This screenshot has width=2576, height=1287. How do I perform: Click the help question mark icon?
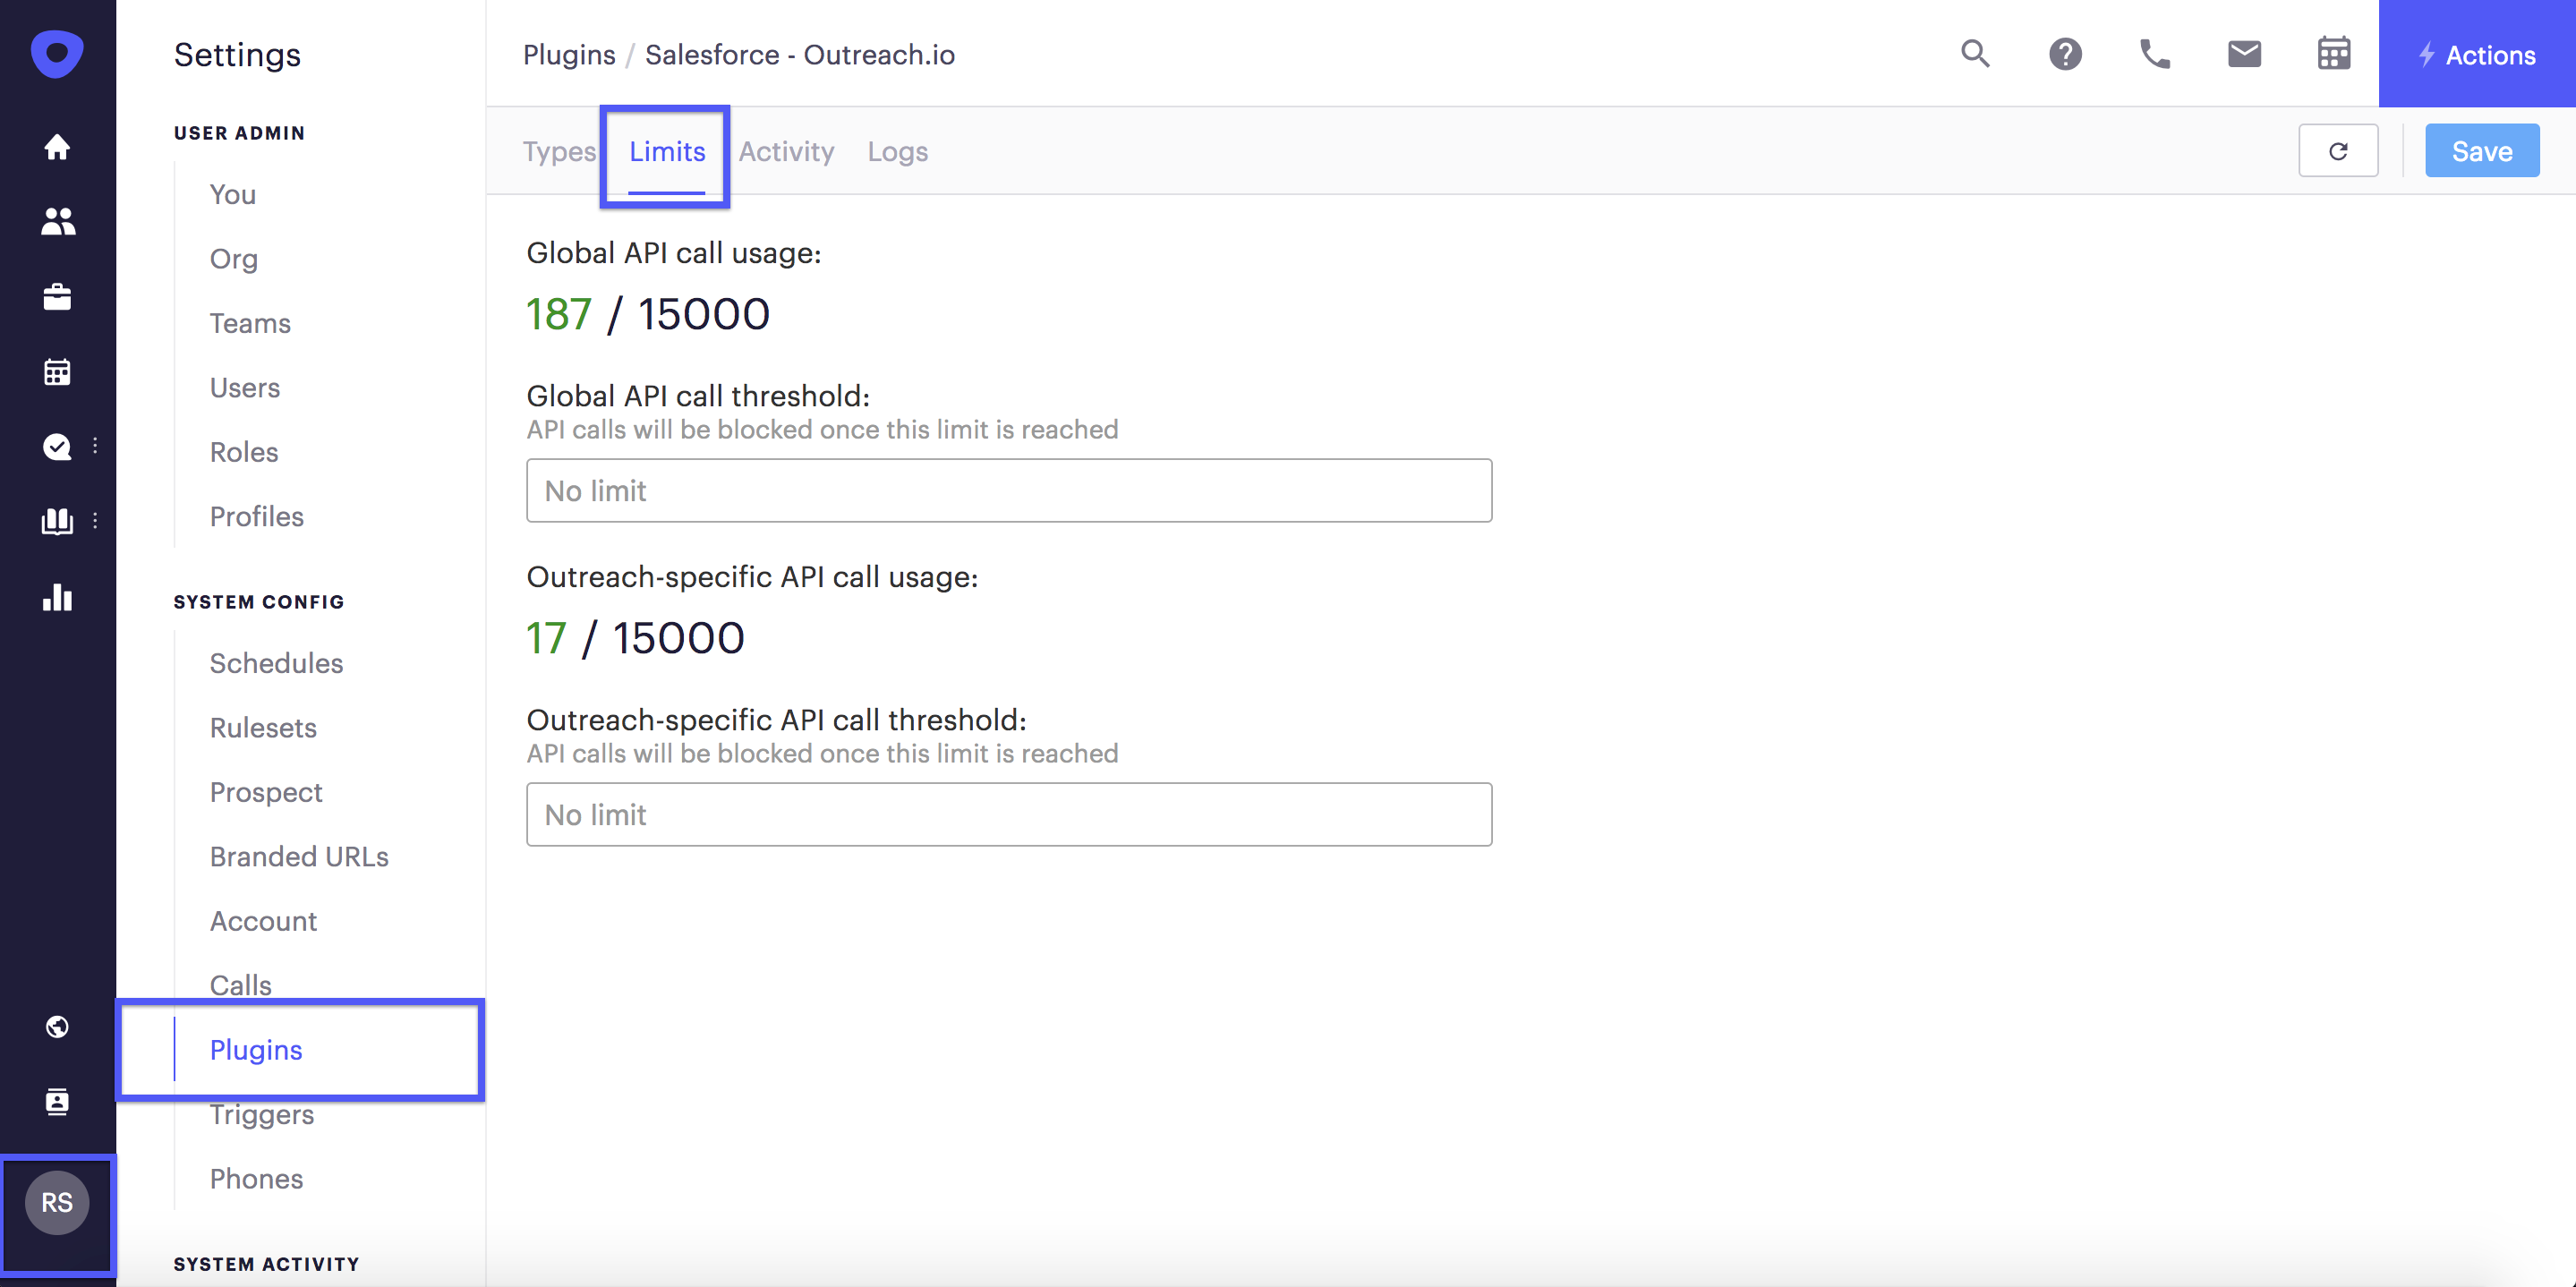(x=2067, y=55)
